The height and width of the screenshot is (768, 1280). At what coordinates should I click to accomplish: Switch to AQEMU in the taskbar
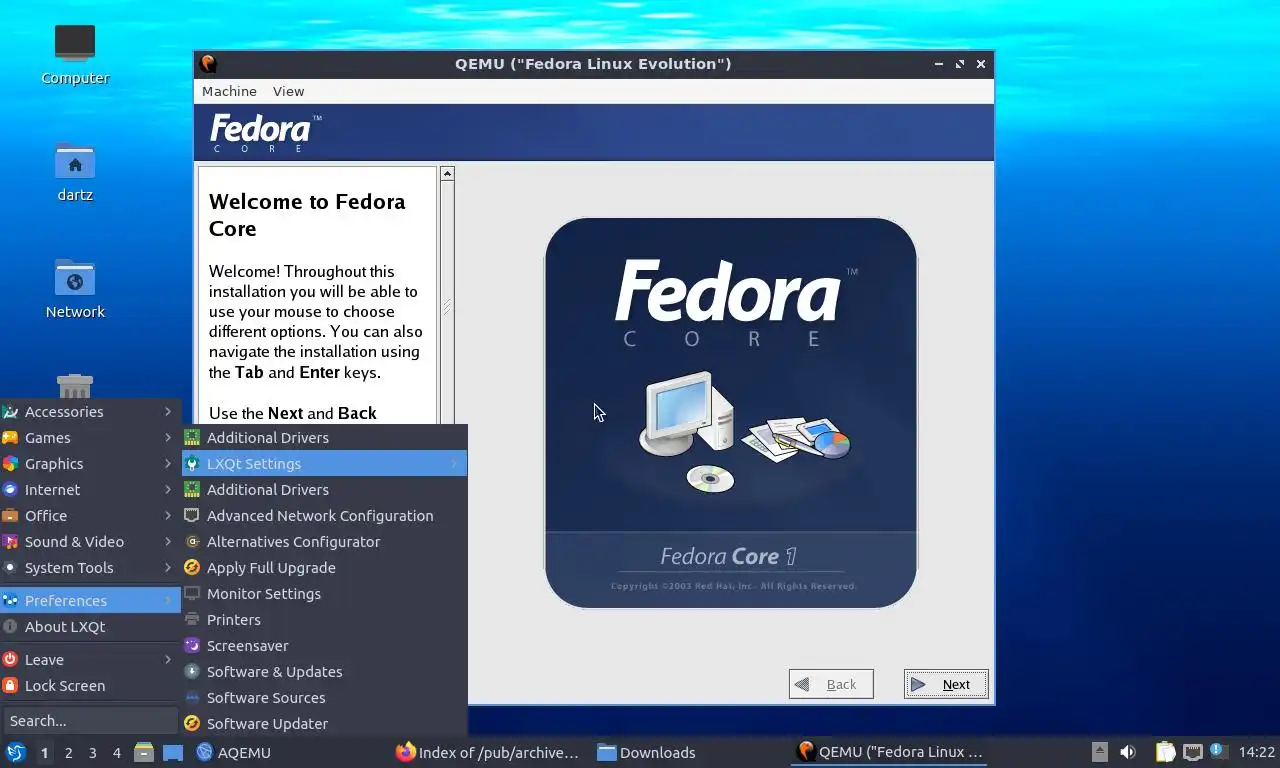tap(234, 752)
